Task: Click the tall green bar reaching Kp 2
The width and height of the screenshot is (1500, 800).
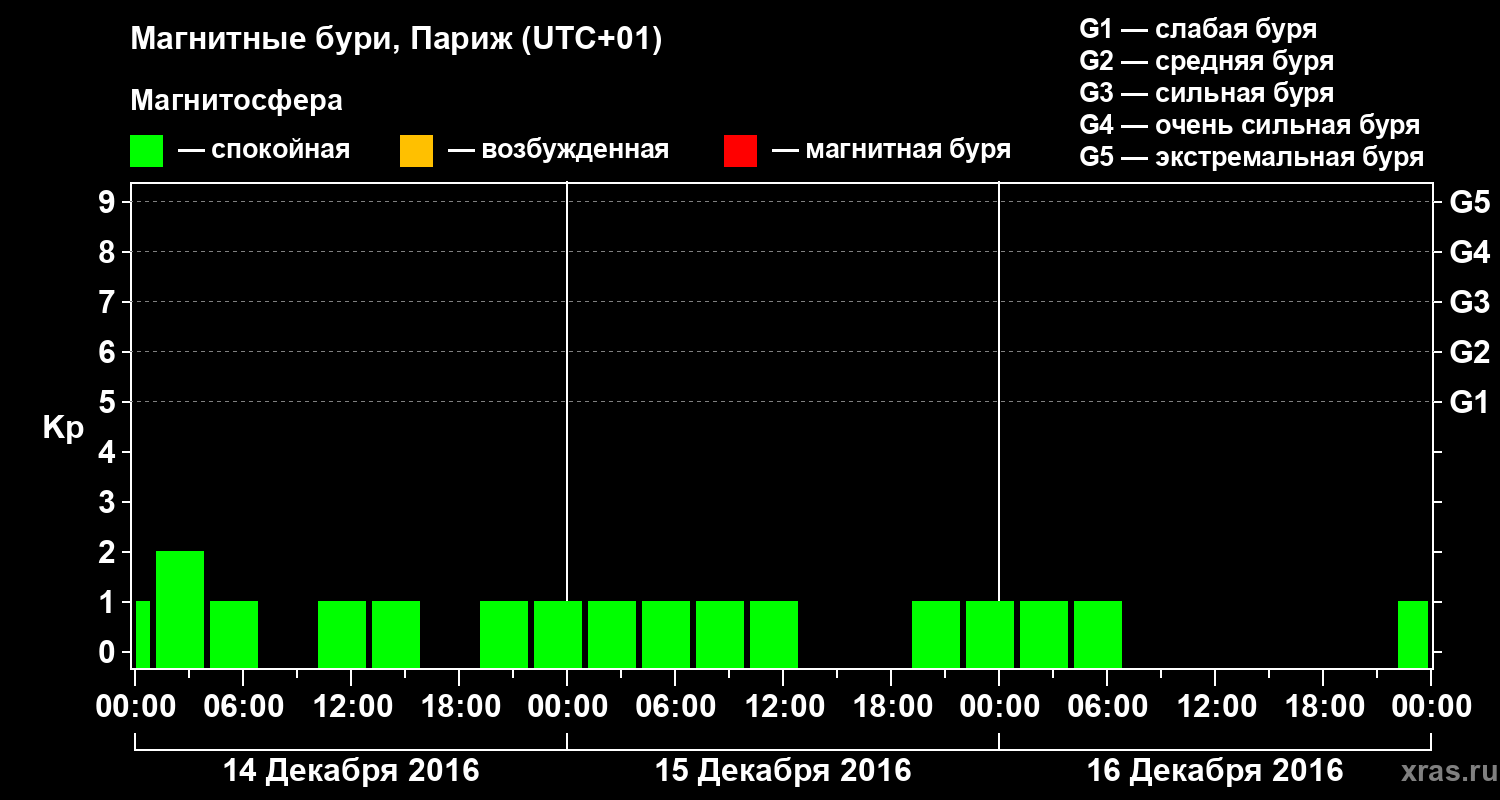Action: [x=180, y=609]
